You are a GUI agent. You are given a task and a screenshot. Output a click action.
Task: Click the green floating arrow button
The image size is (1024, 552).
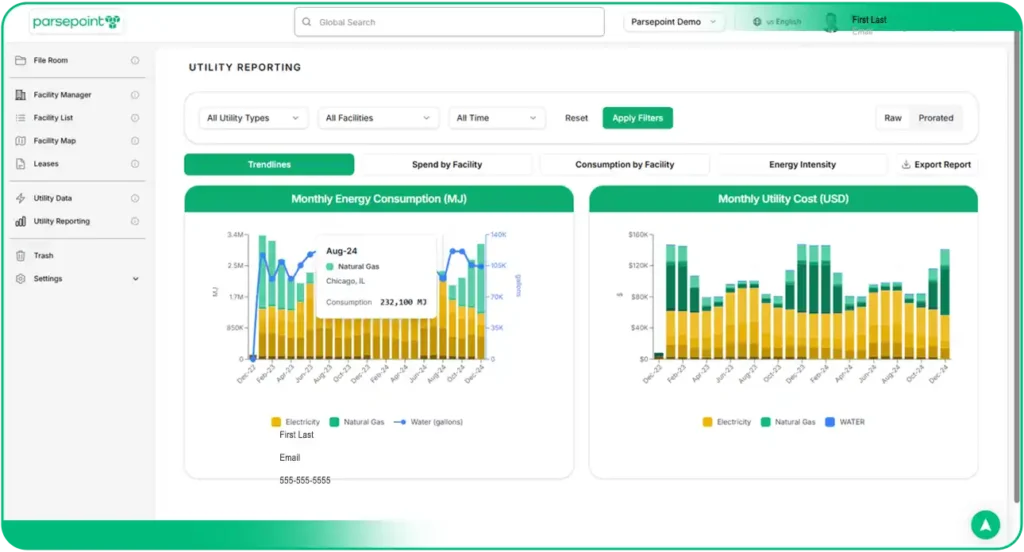(x=985, y=524)
